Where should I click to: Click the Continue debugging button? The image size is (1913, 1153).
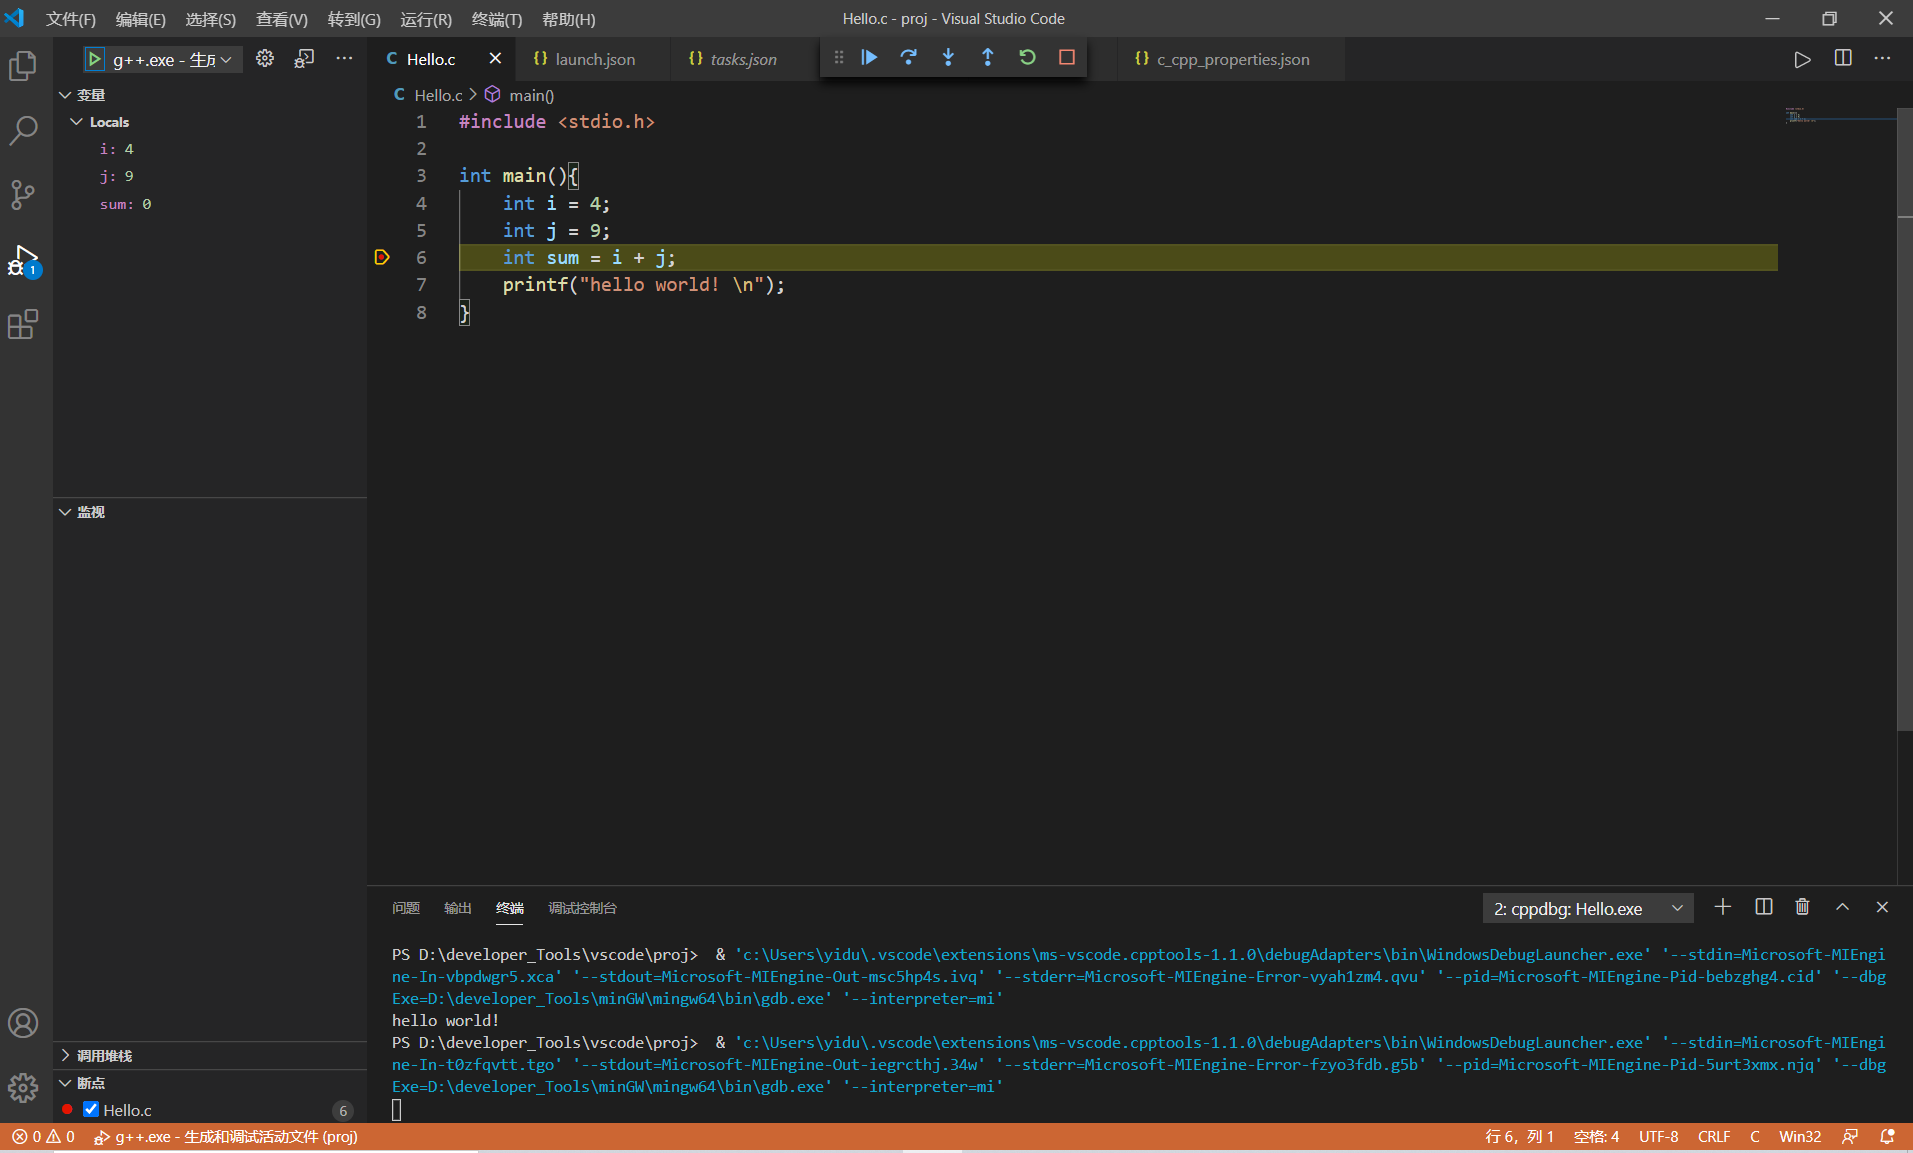[x=869, y=58]
